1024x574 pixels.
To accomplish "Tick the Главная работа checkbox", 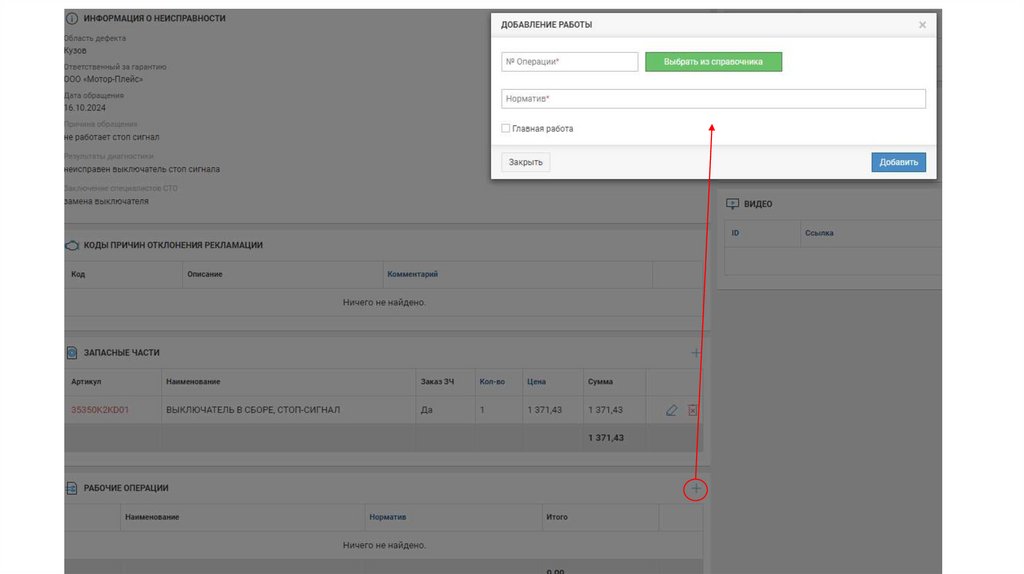I will pyautogui.click(x=505, y=129).
